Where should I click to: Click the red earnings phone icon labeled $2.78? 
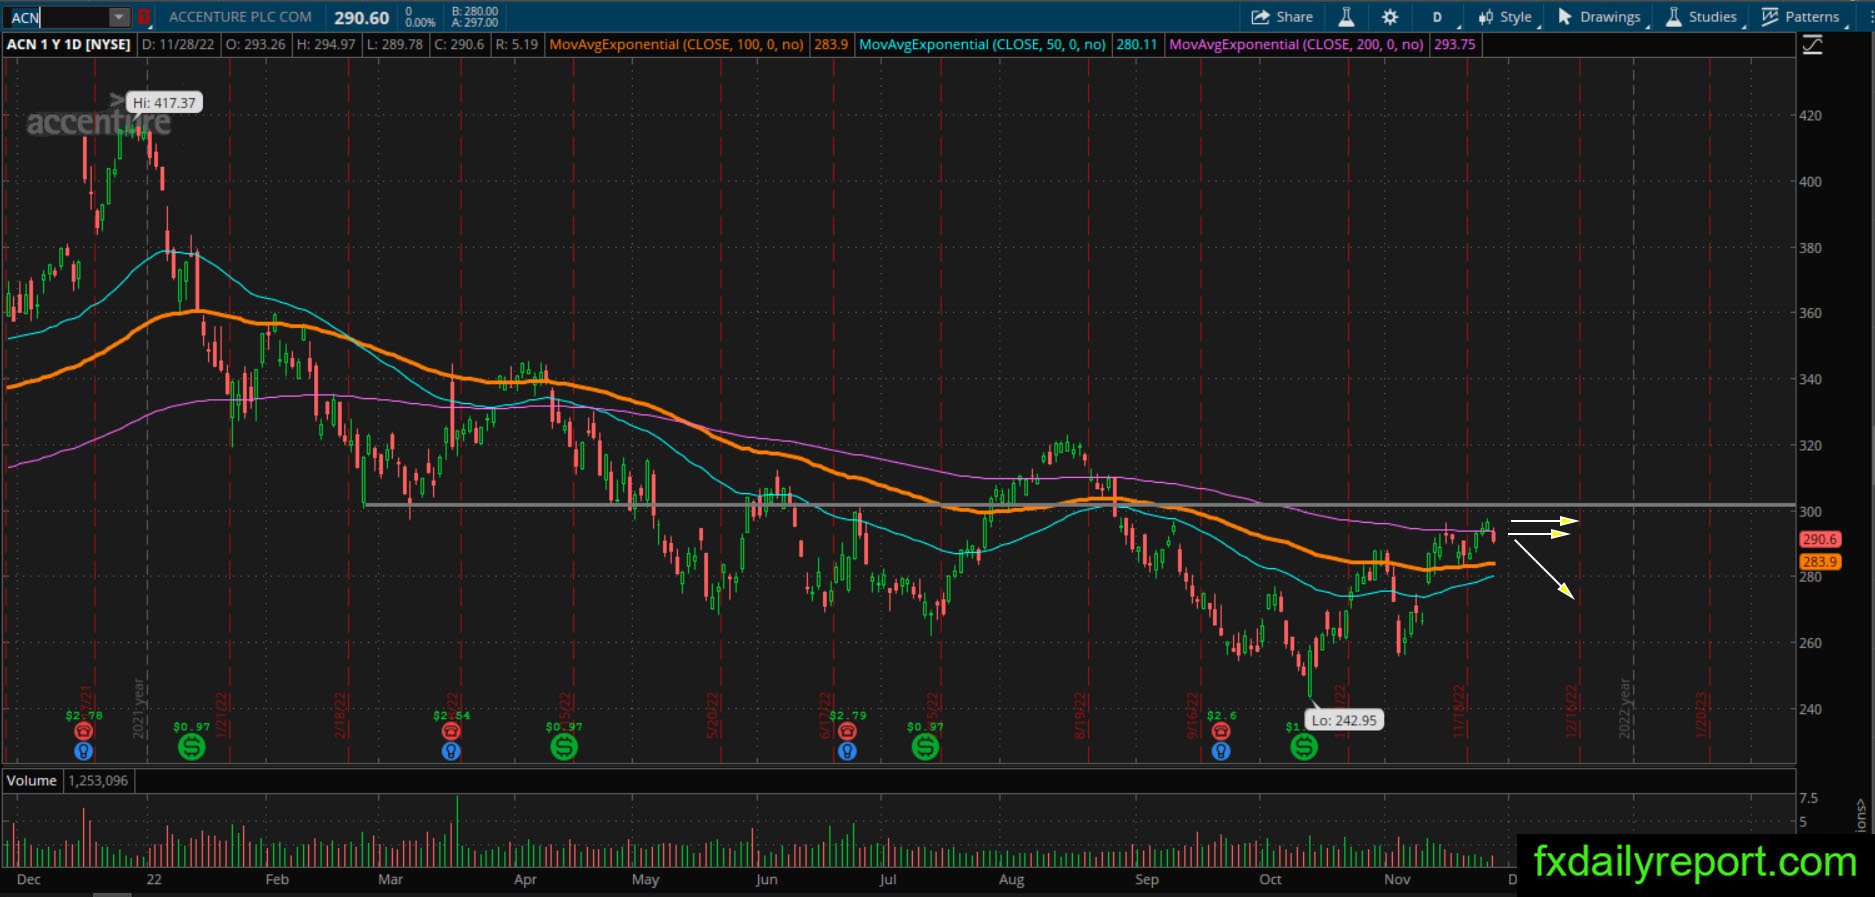pyautogui.click(x=84, y=731)
